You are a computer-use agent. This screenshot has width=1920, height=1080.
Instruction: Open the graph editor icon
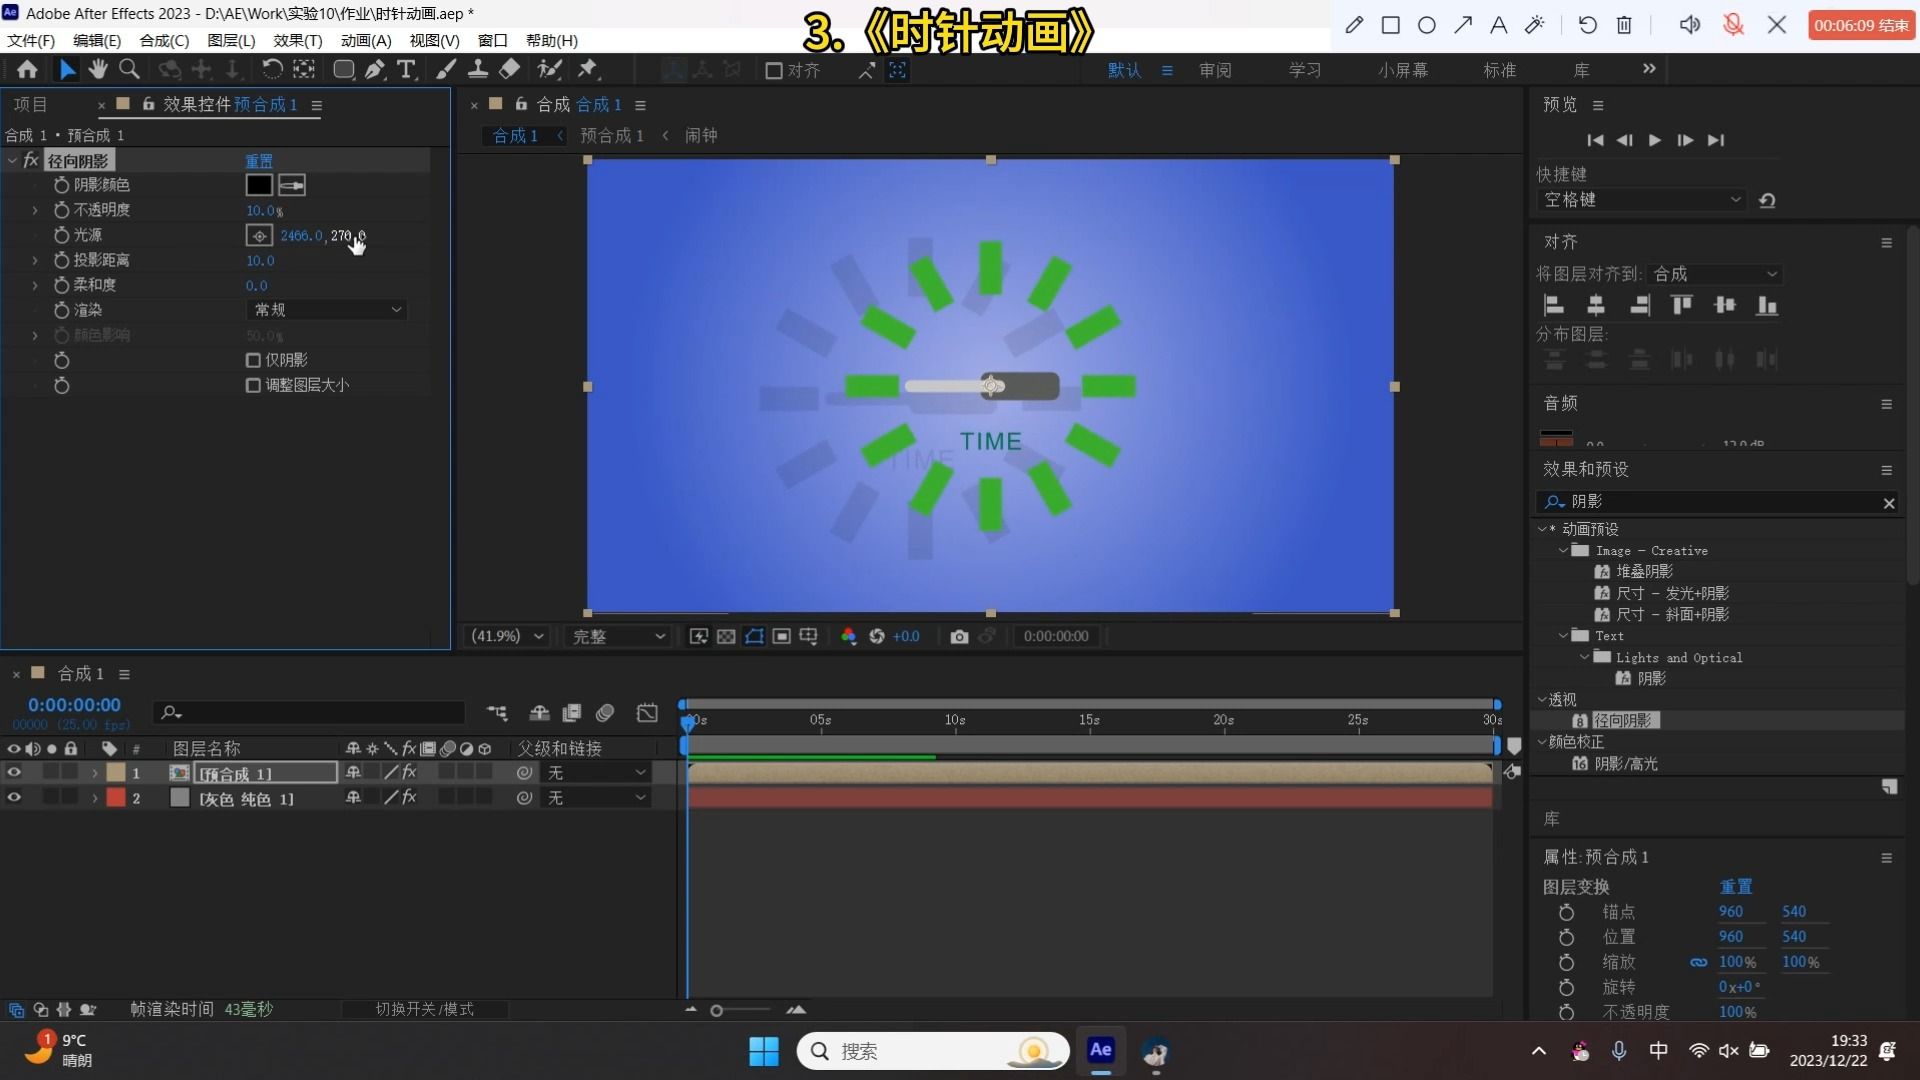click(x=647, y=713)
